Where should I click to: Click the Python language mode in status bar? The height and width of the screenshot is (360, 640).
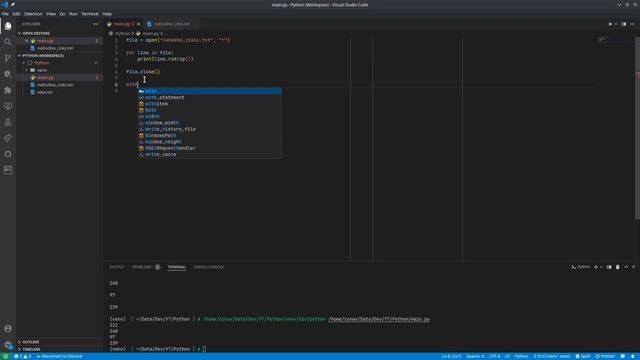coord(521,356)
